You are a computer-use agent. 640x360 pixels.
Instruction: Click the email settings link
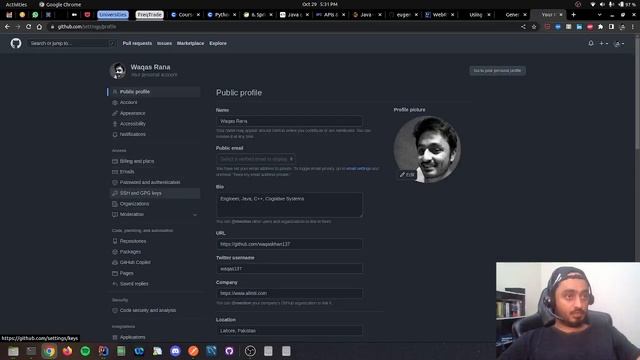(x=359, y=169)
